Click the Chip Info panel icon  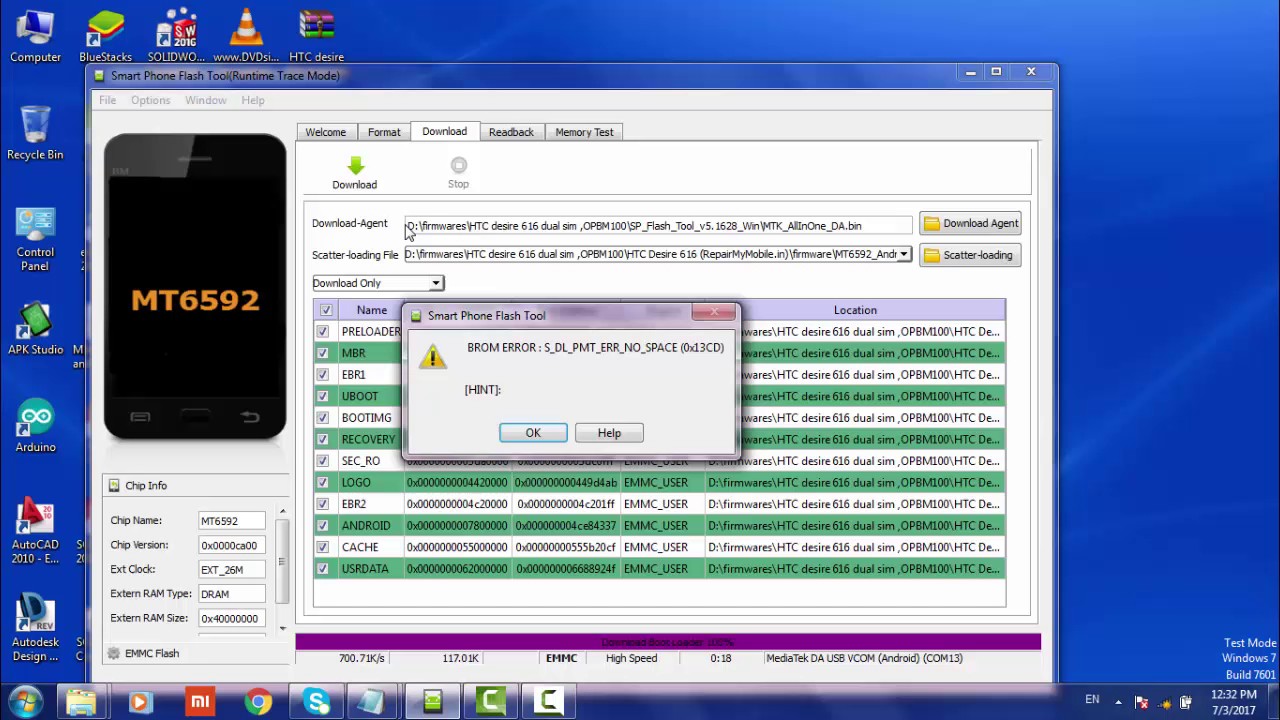[x=113, y=485]
